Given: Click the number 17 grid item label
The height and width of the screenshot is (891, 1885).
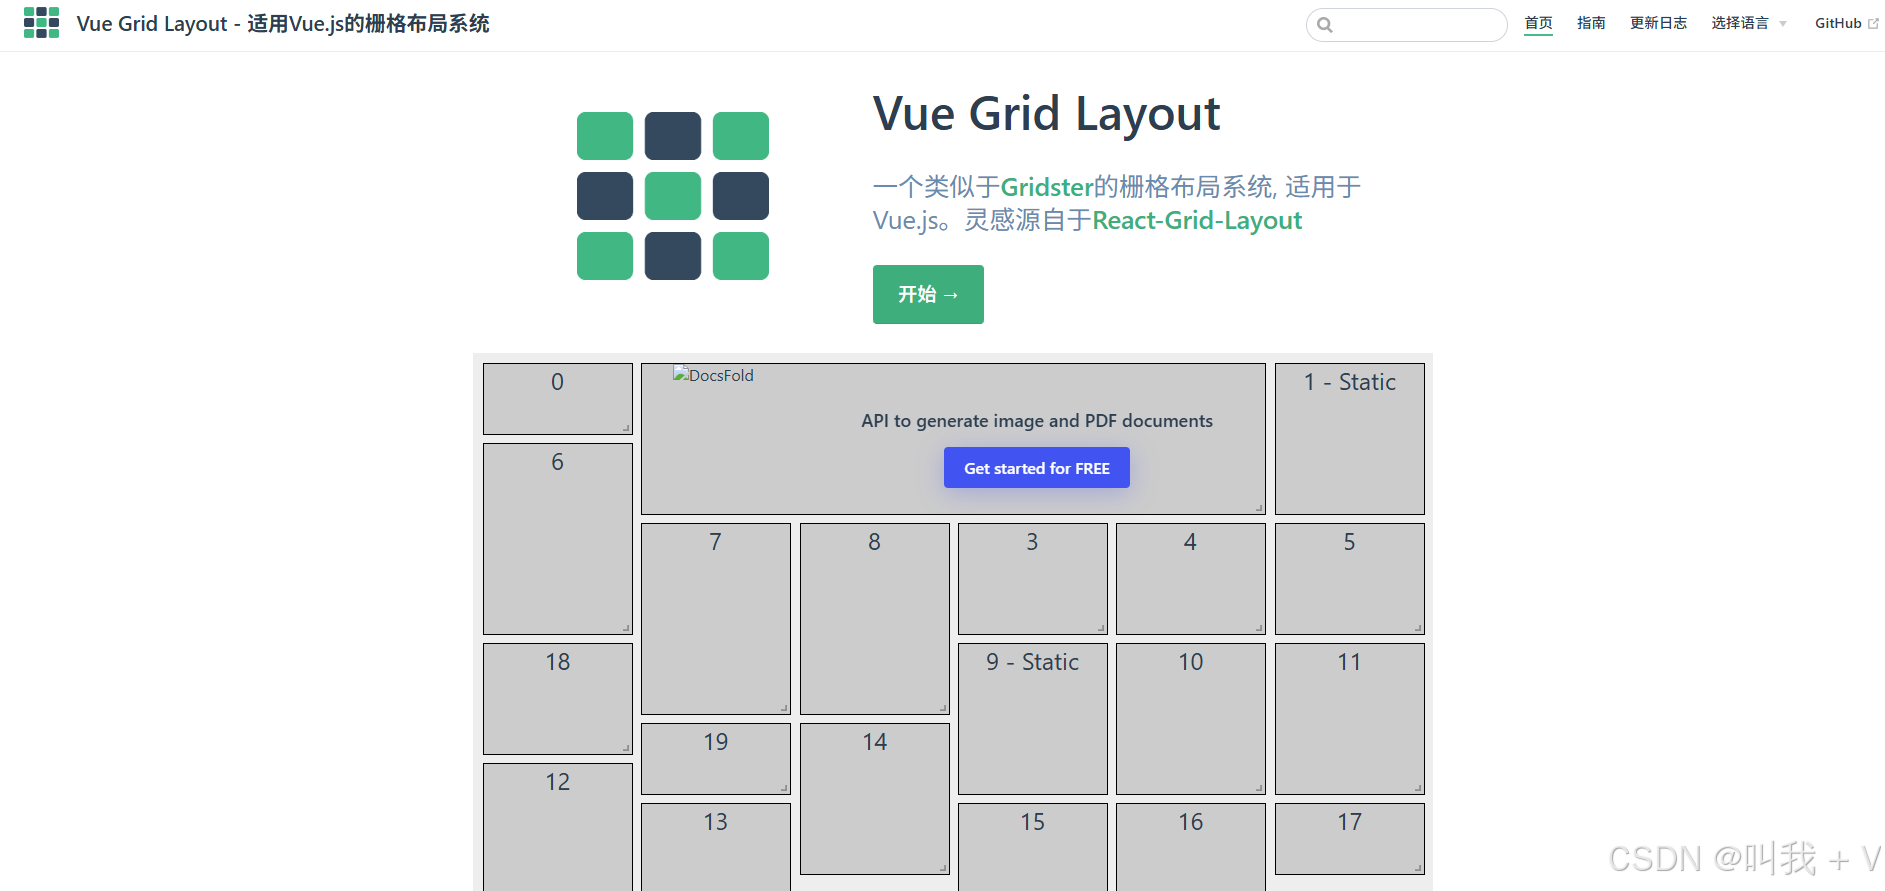Looking at the screenshot, I should click(x=1350, y=822).
